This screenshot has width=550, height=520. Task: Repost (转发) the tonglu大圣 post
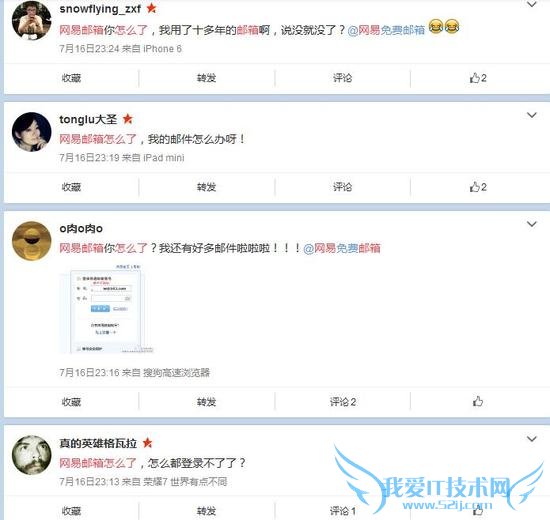206,187
